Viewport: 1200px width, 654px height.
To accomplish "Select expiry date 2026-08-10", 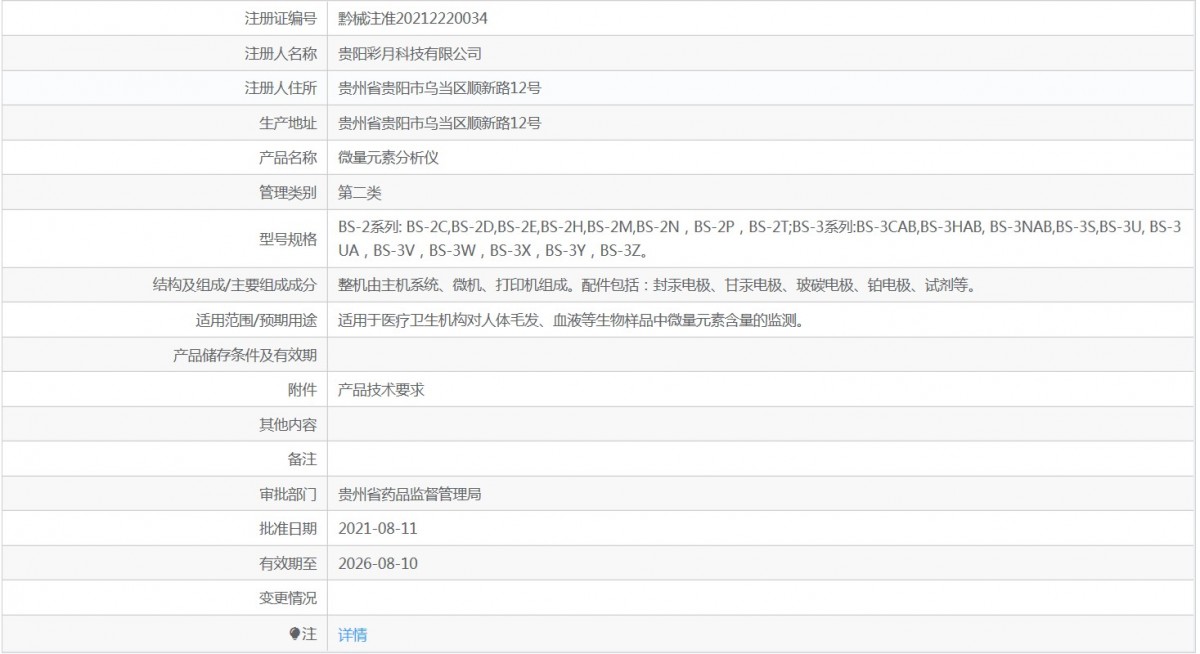I will click(x=378, y=563).
